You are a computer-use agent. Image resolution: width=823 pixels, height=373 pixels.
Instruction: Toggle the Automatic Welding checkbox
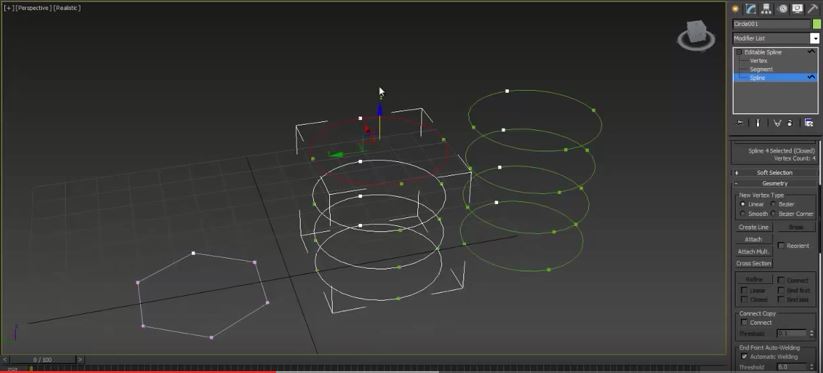[x=744, y=356]
